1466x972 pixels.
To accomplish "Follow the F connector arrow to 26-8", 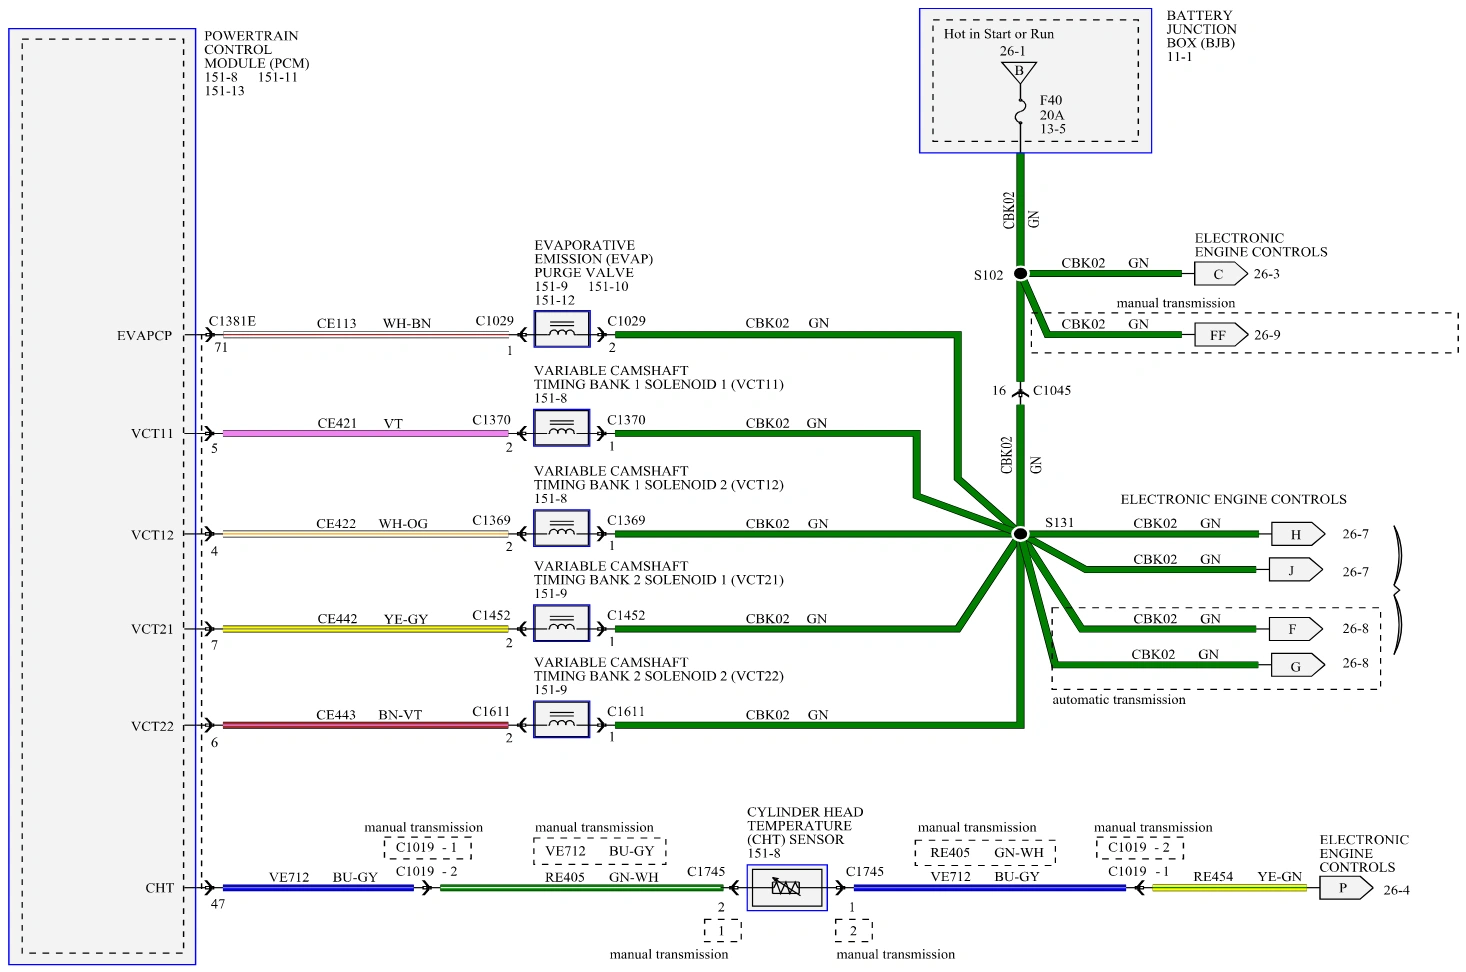I will (1295, 629).
